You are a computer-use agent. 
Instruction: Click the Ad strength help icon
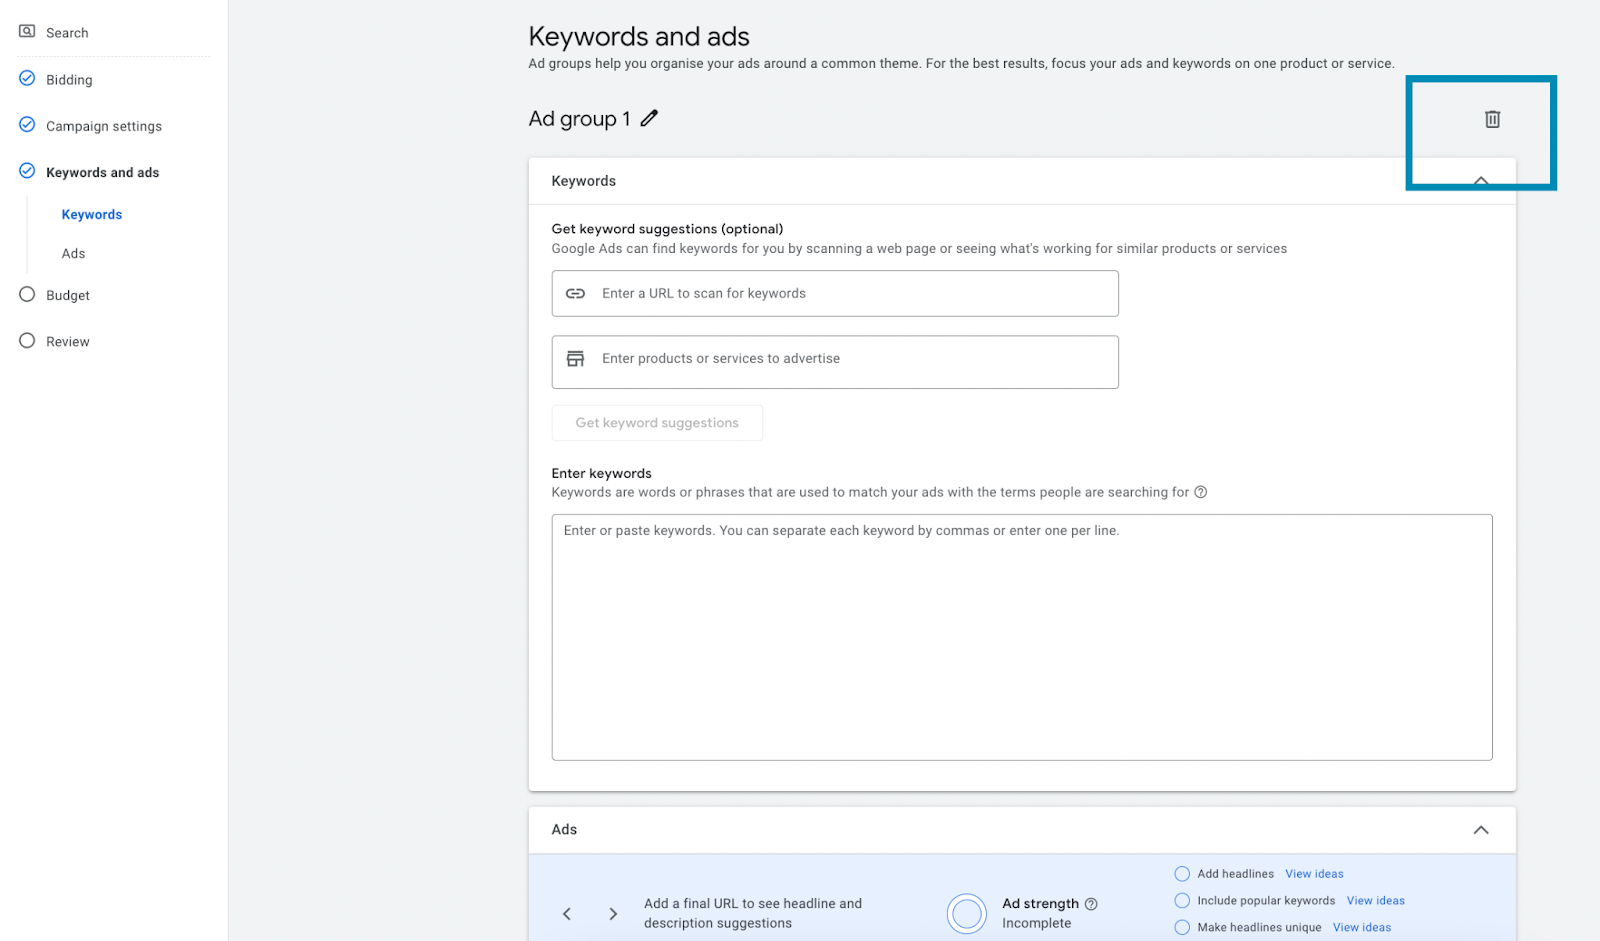[1091, 904]
